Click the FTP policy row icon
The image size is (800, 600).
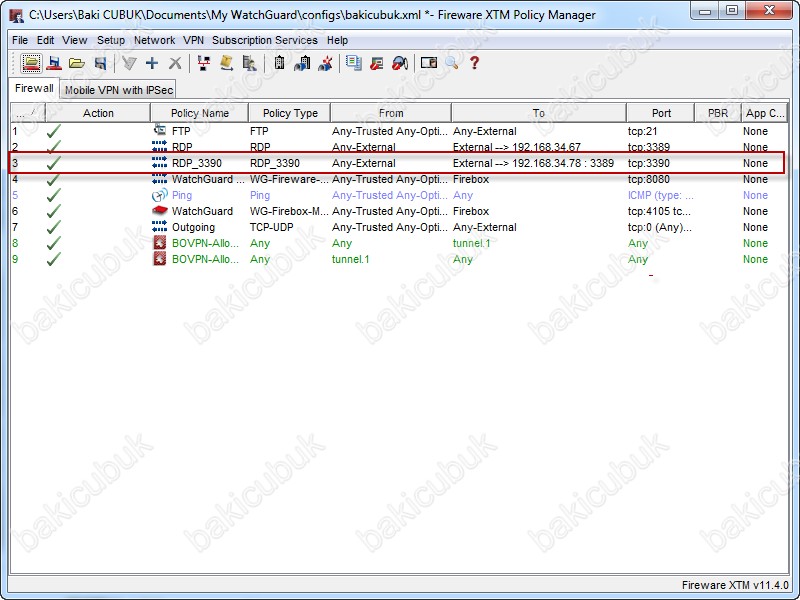coord(160,131)
